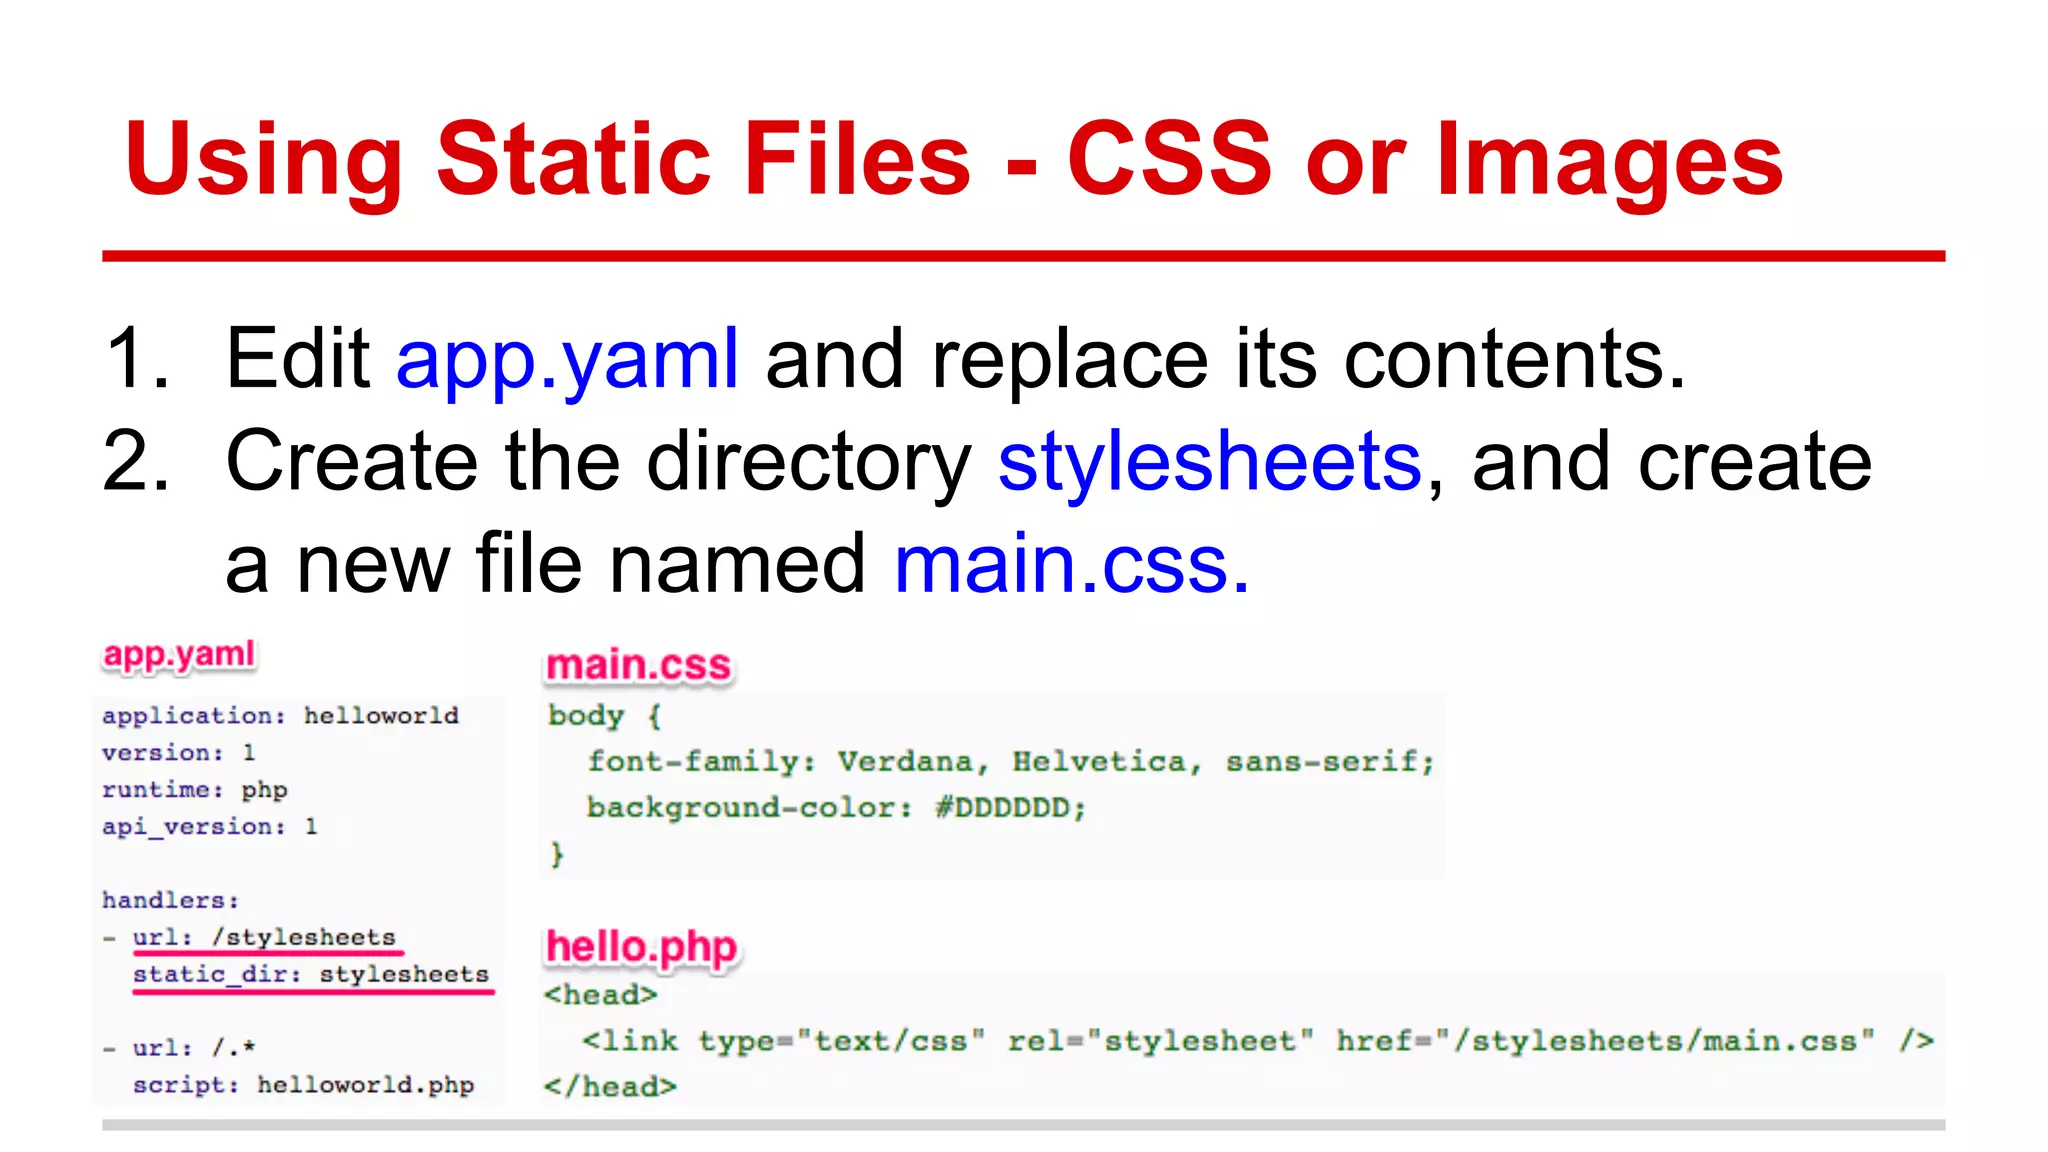The height and width of the screenshot is (1152, 2048).
Task: Click the pink 'main.css' code heading
Action: point(639,666)
